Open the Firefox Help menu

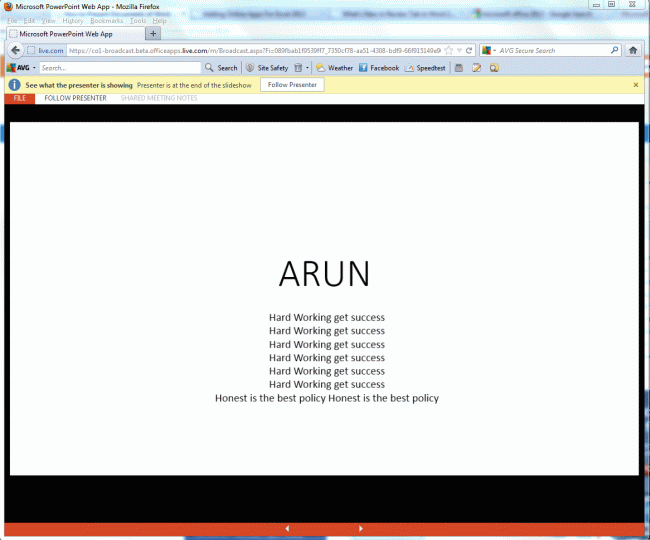tap(159, 21)
